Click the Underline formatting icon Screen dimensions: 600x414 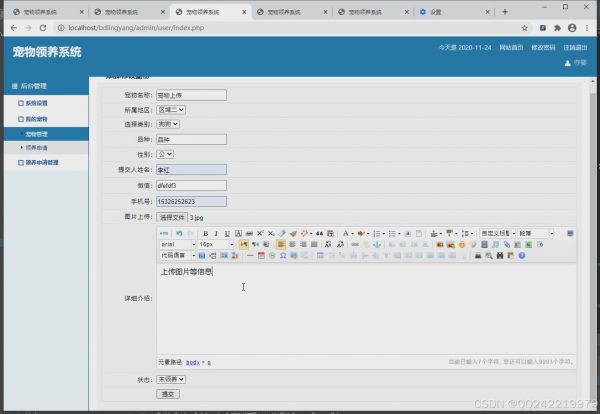[228, 233]
